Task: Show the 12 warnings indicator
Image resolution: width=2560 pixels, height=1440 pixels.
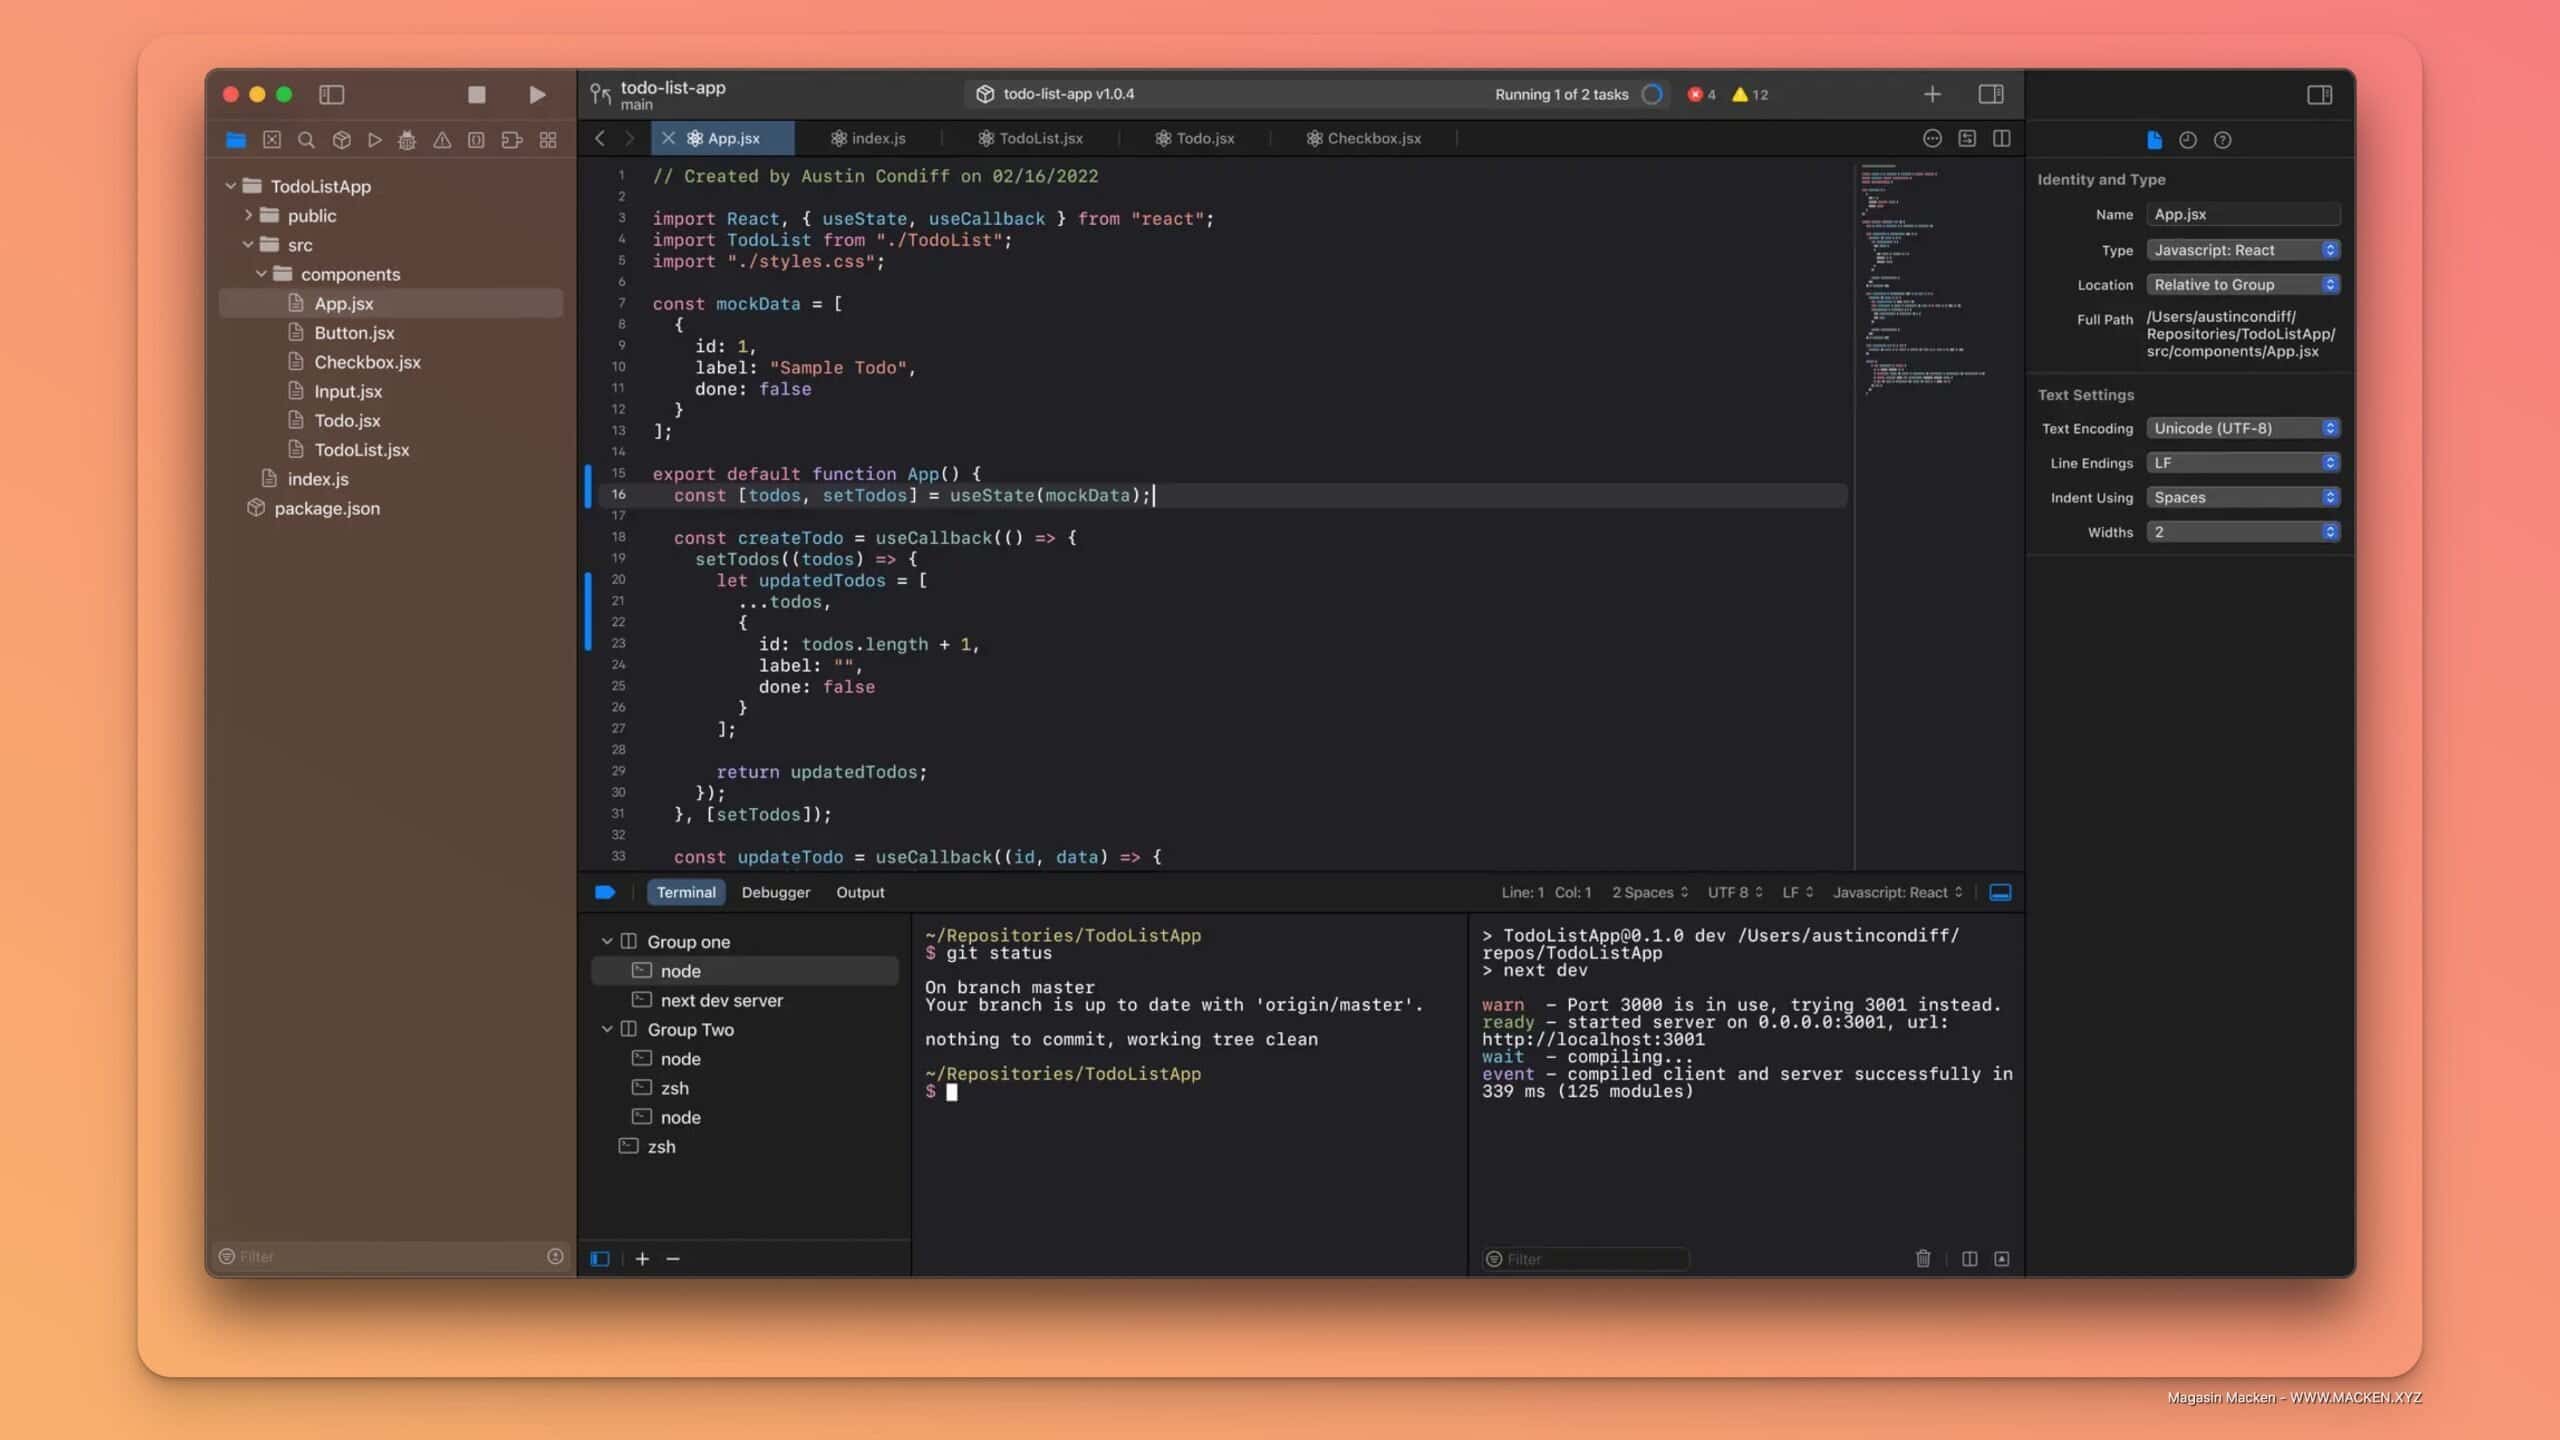Action: pyautogui.click(x=1750, y=94)
